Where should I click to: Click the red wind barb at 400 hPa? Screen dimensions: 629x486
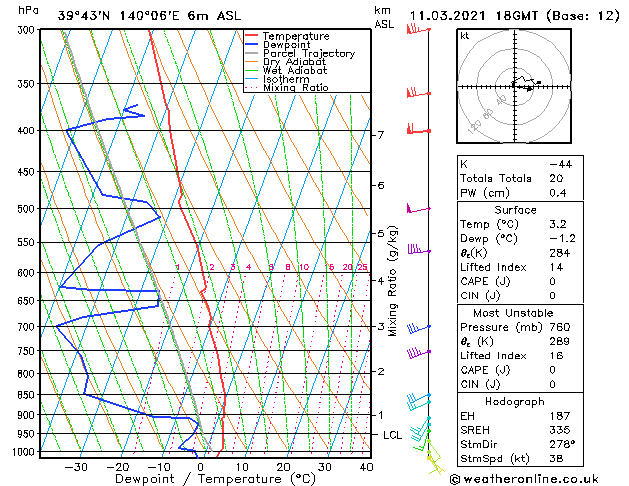pos(418,130)
